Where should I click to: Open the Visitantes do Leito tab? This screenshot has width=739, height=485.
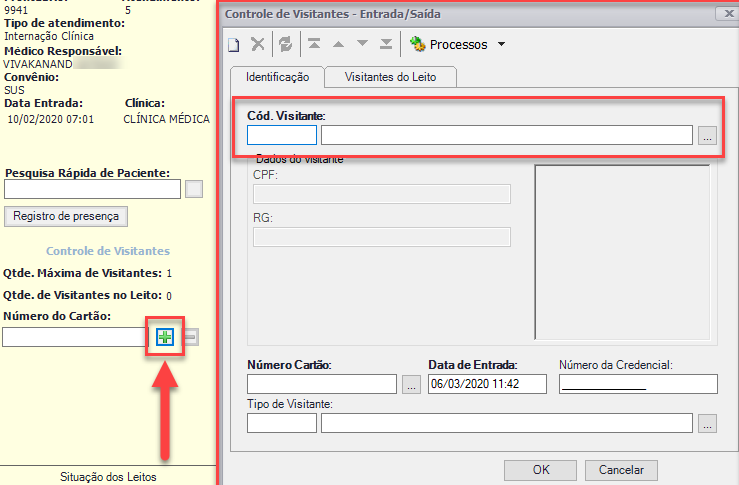point(390,77)
